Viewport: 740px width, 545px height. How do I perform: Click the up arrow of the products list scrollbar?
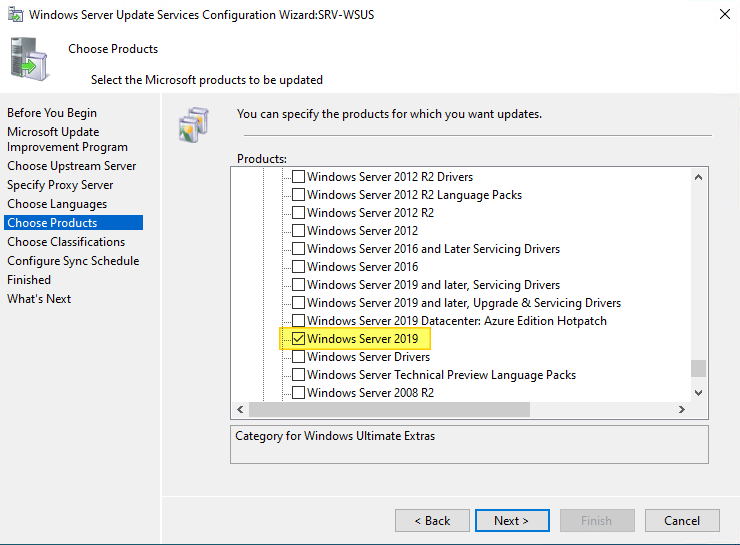point(698,177)
